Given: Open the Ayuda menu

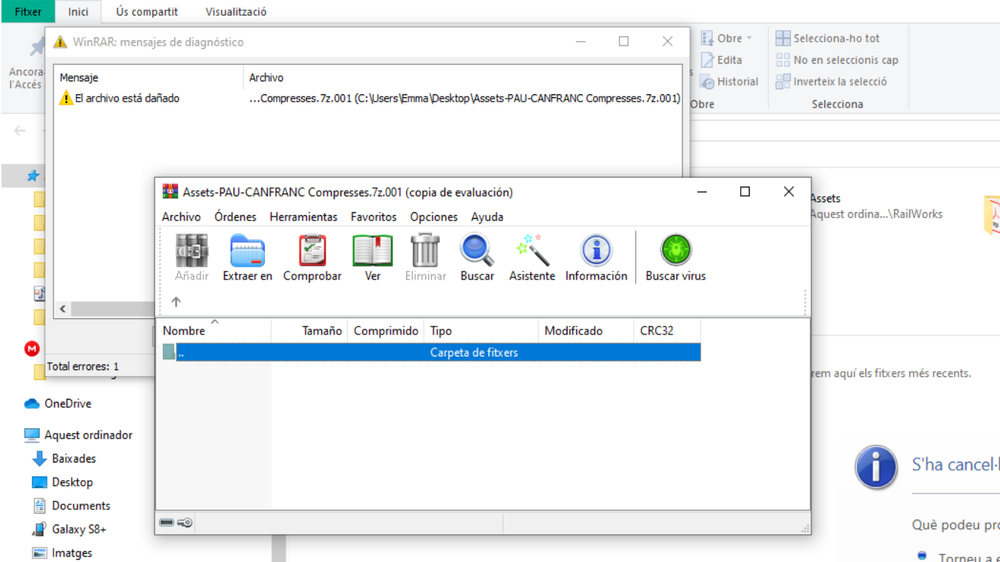Looking at the screenshot, I should 487,217.
